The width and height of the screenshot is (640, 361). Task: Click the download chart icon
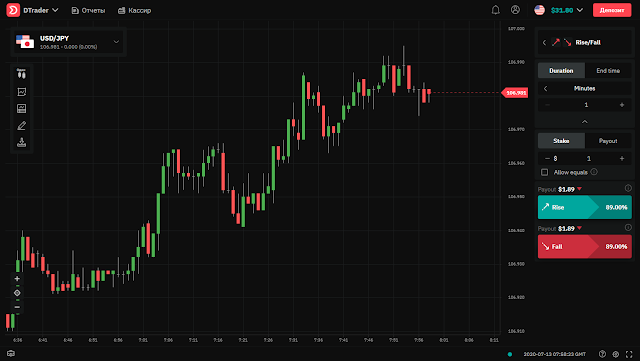22,142
